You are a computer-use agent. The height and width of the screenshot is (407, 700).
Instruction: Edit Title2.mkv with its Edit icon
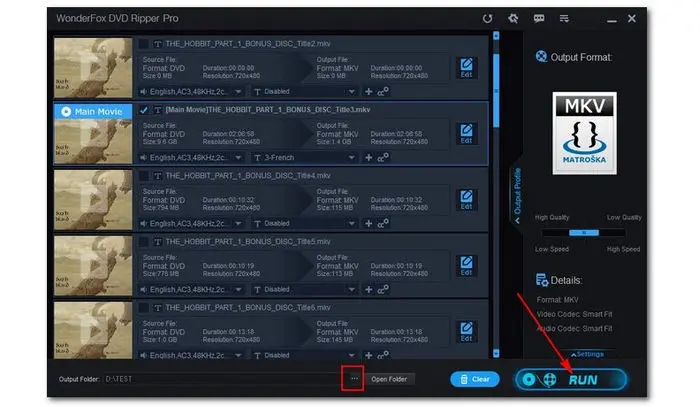[467, 67]
